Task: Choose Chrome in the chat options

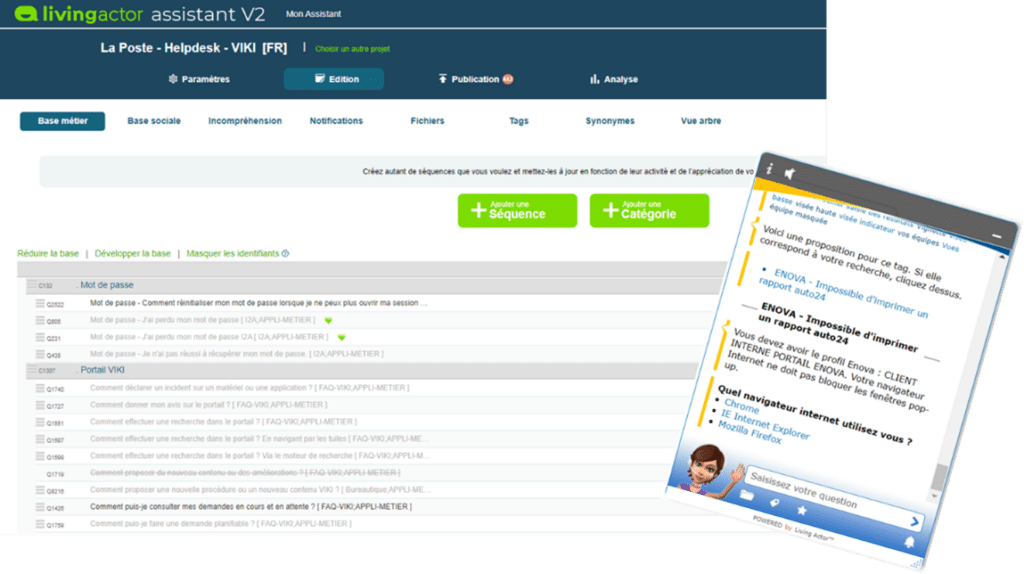Action: (741, 406)
